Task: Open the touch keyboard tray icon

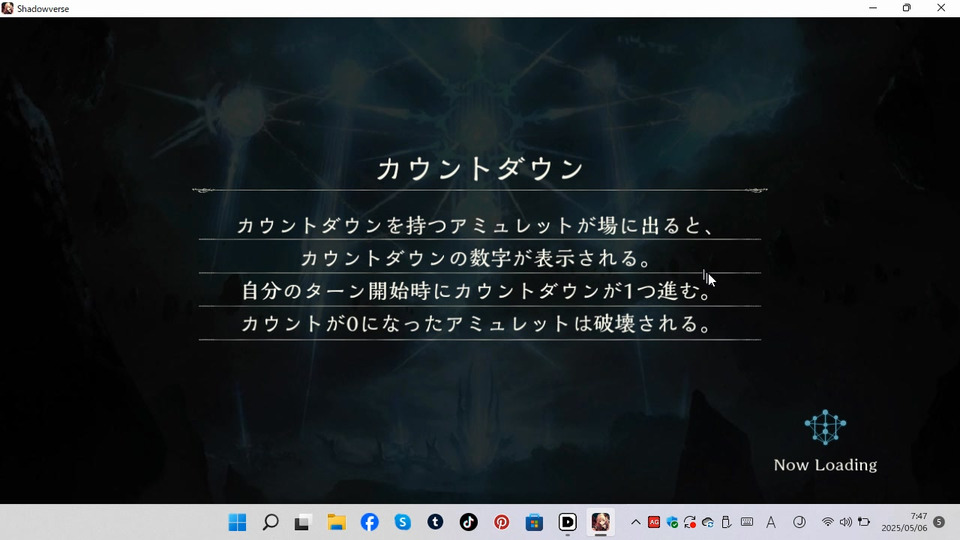Action: point(747,522)
